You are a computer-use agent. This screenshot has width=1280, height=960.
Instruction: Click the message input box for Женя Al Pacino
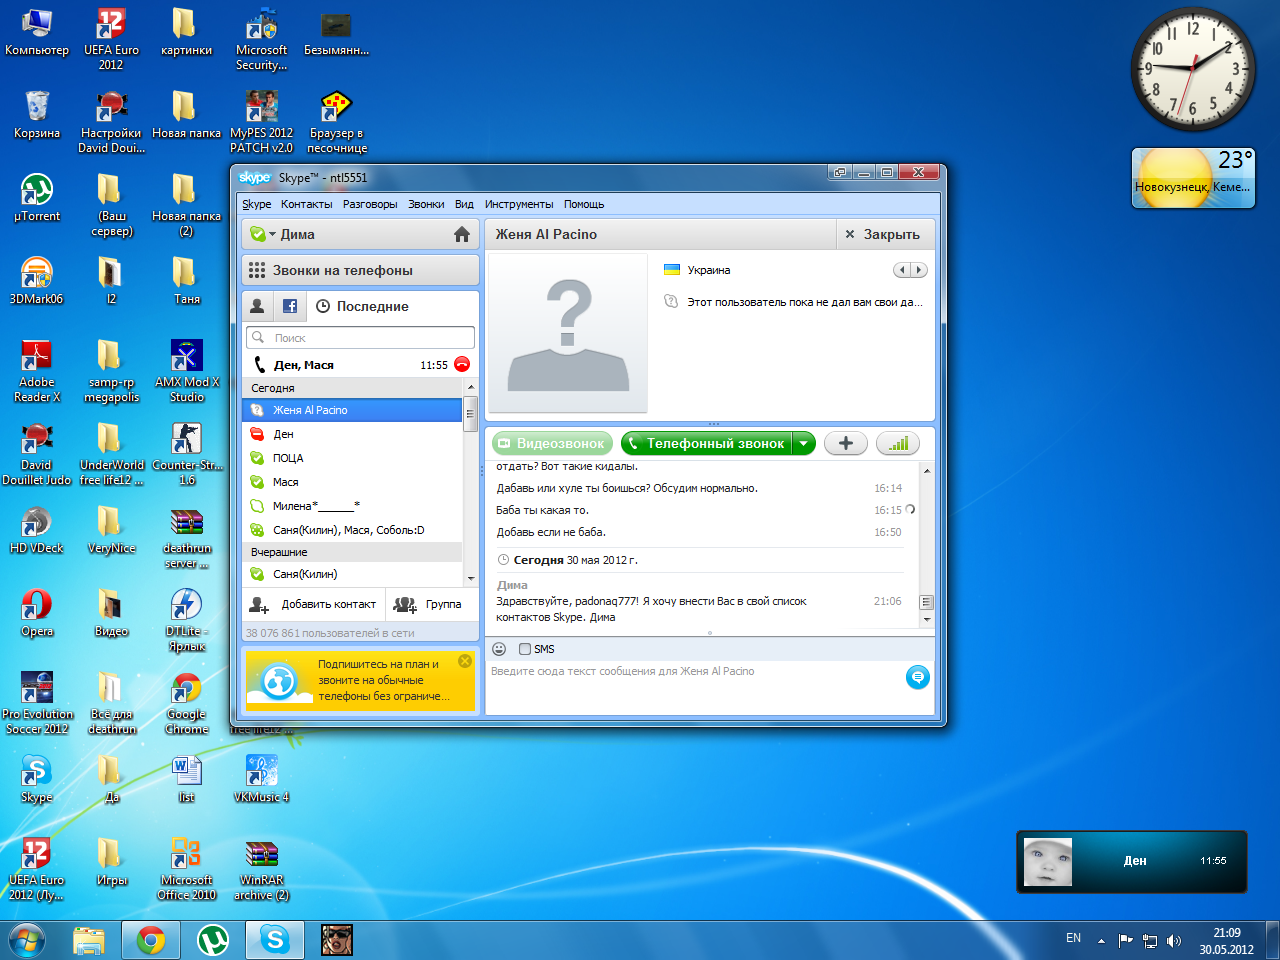point(695,688)
